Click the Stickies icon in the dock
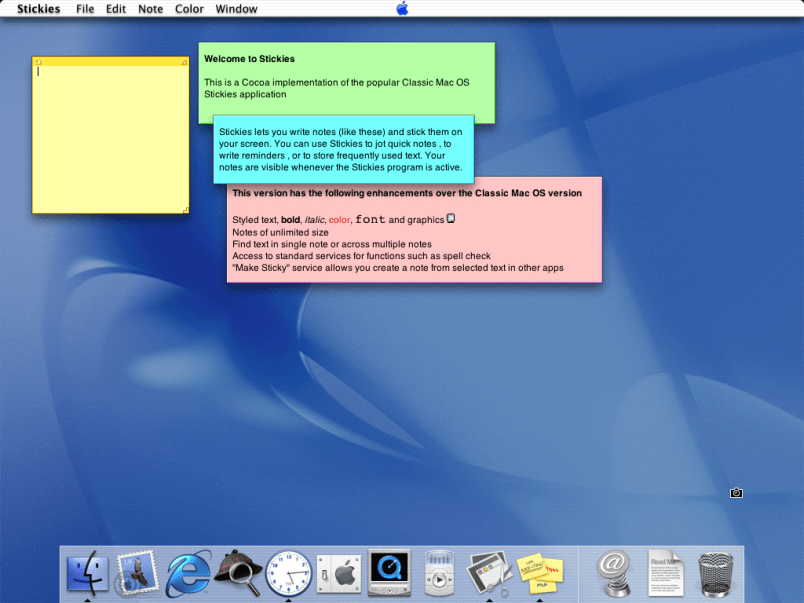This screenshot has width=804, height=603. [540, 574]
